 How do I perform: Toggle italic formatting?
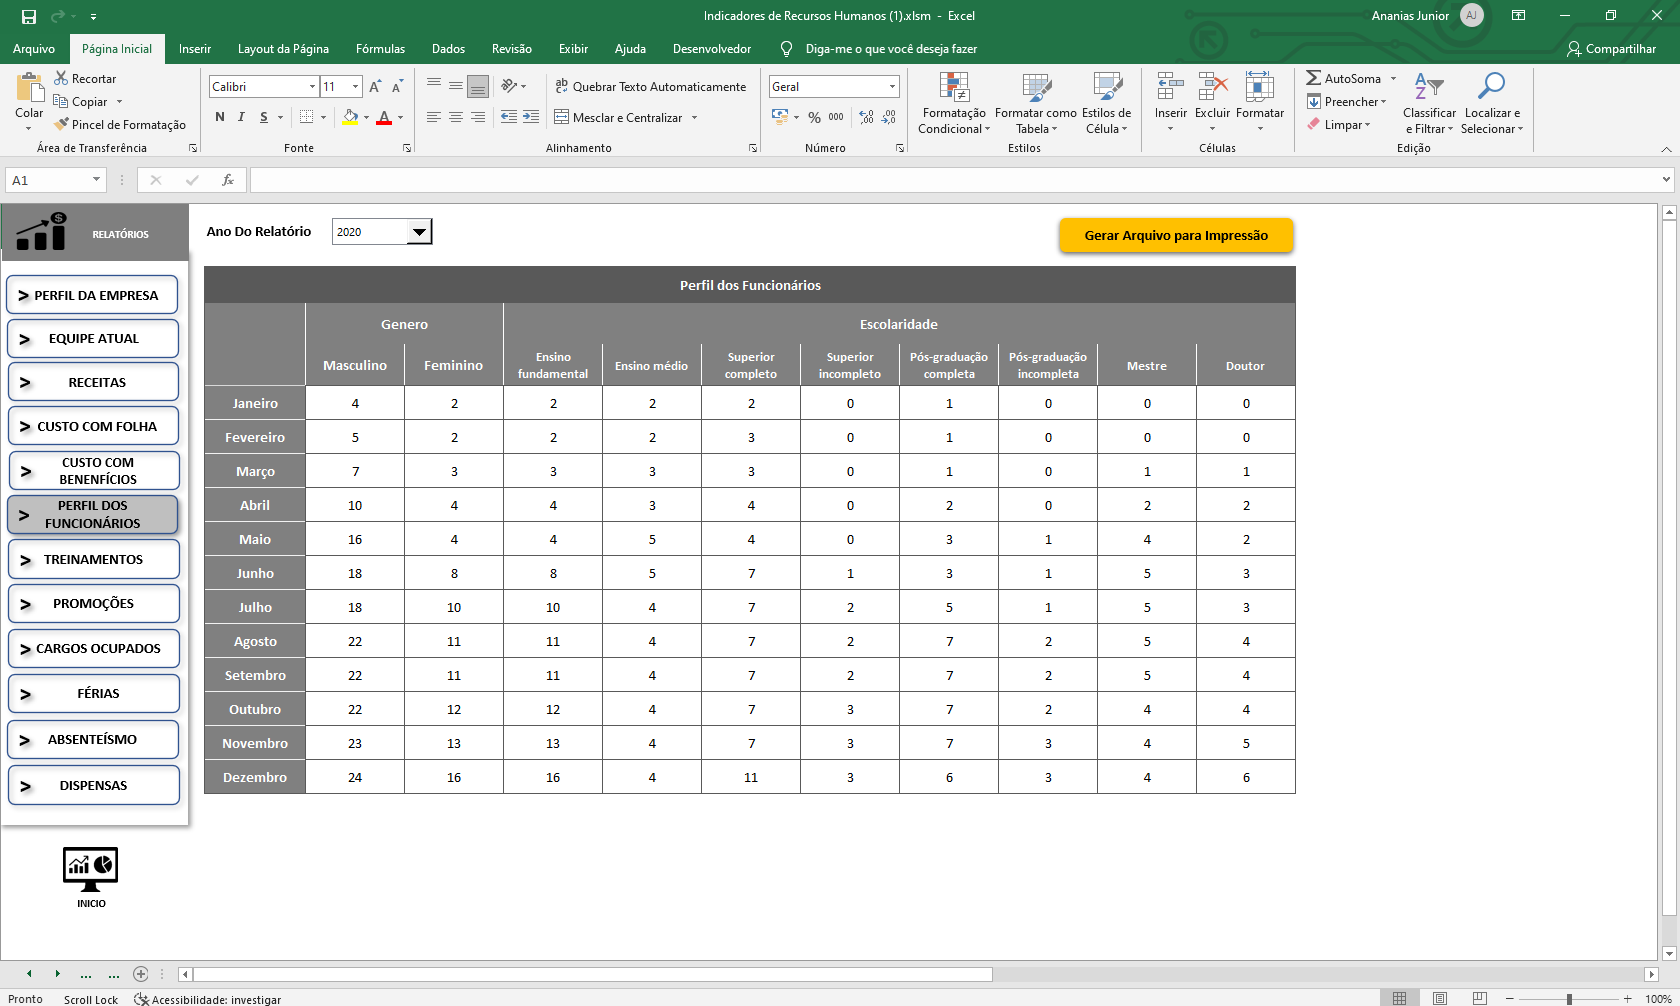coord(241,118)
